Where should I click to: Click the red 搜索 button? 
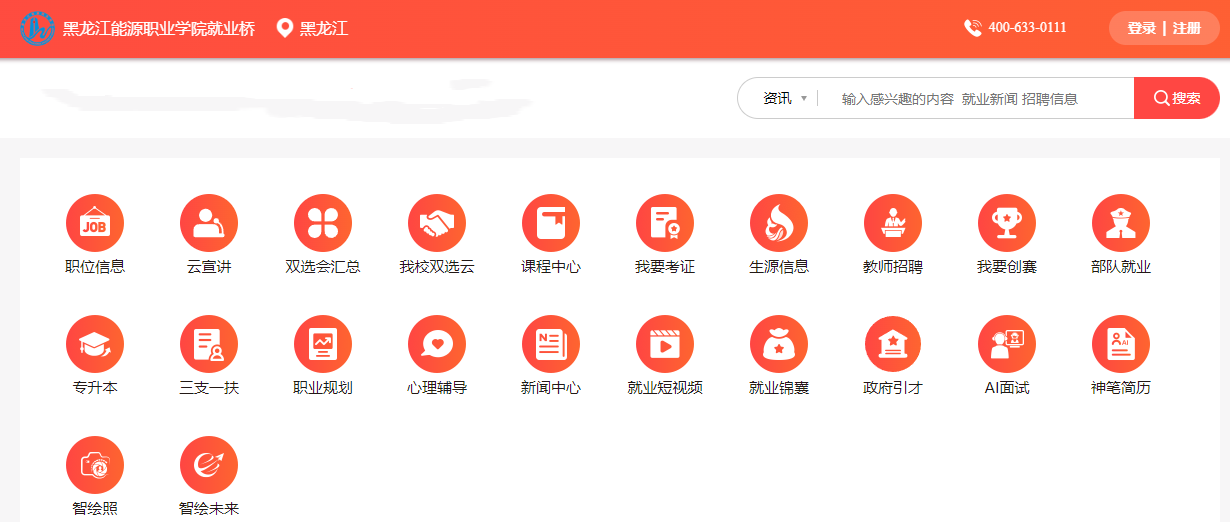coord(1176,98)
